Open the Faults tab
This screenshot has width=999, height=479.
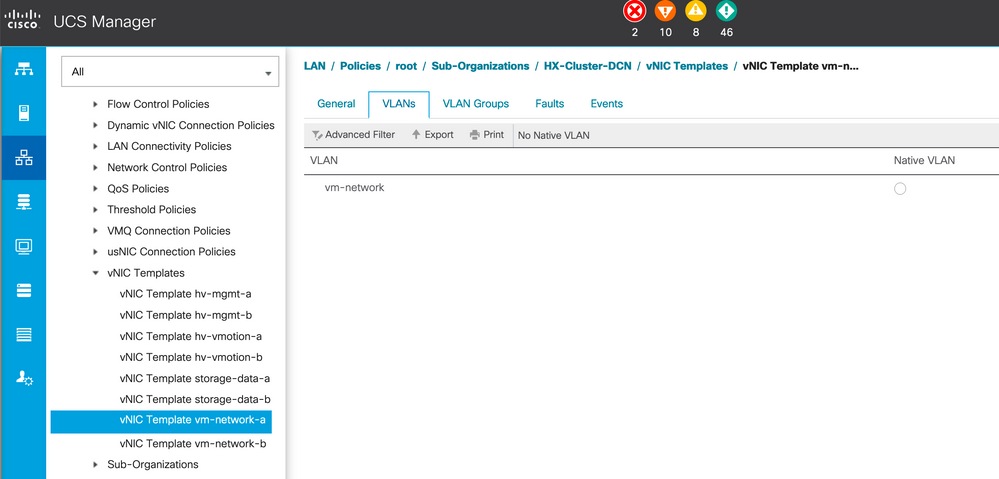click(549, 104)
